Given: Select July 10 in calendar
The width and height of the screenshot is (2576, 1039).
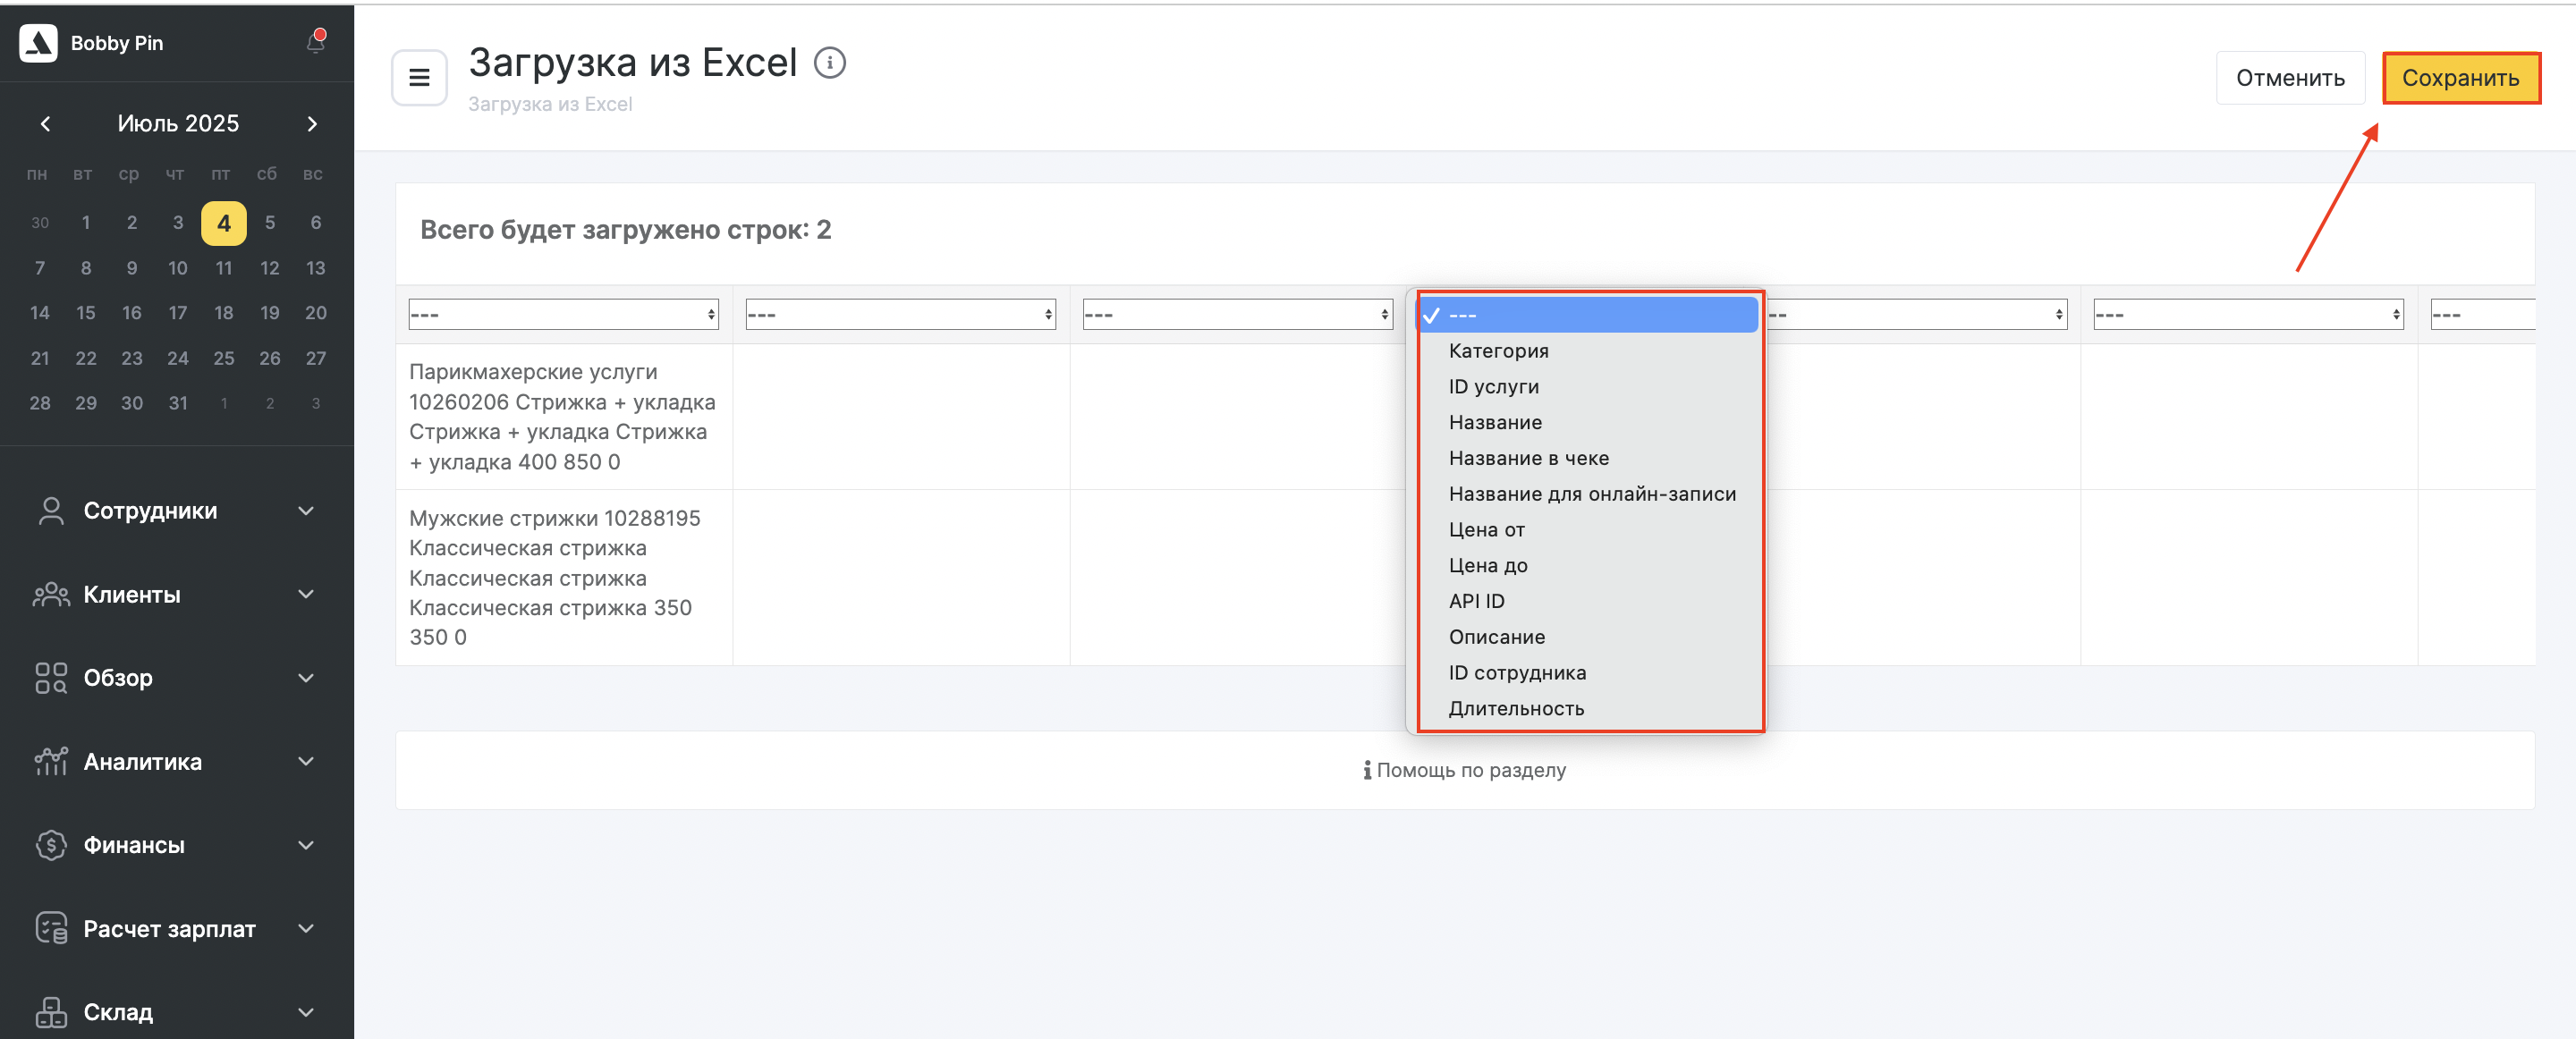Looking at the screenshot, I should tap(178, 268).
